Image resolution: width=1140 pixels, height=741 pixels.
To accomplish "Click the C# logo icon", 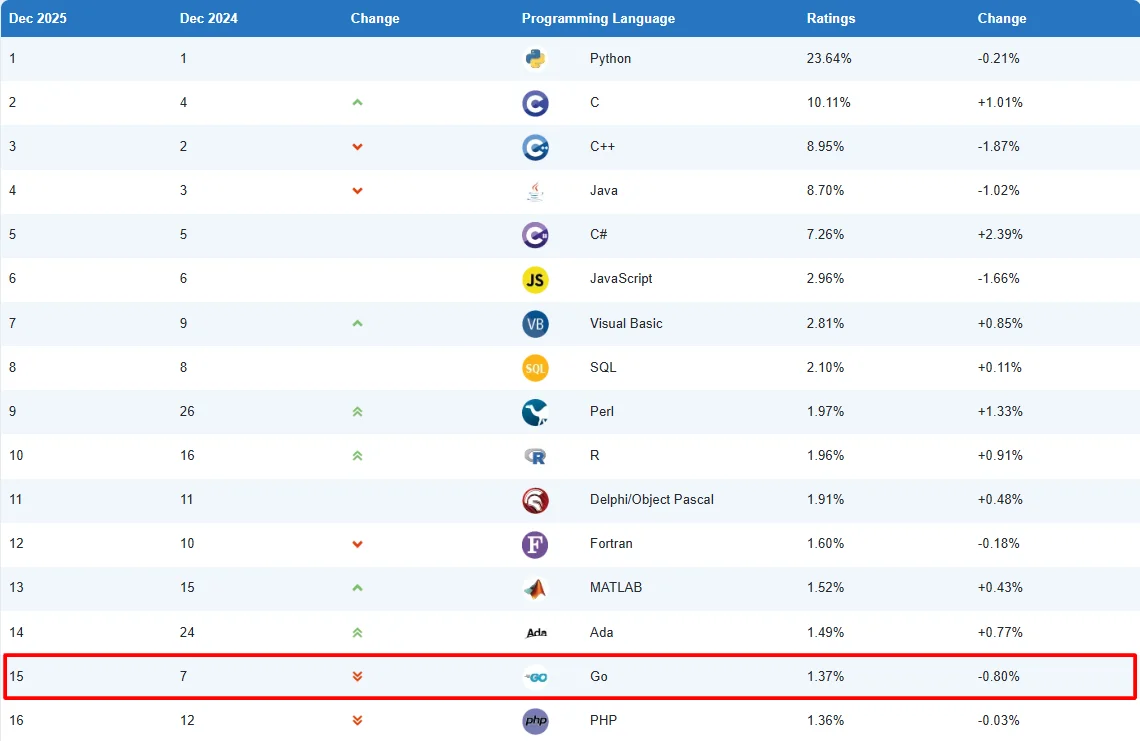I will click(535, 235).
